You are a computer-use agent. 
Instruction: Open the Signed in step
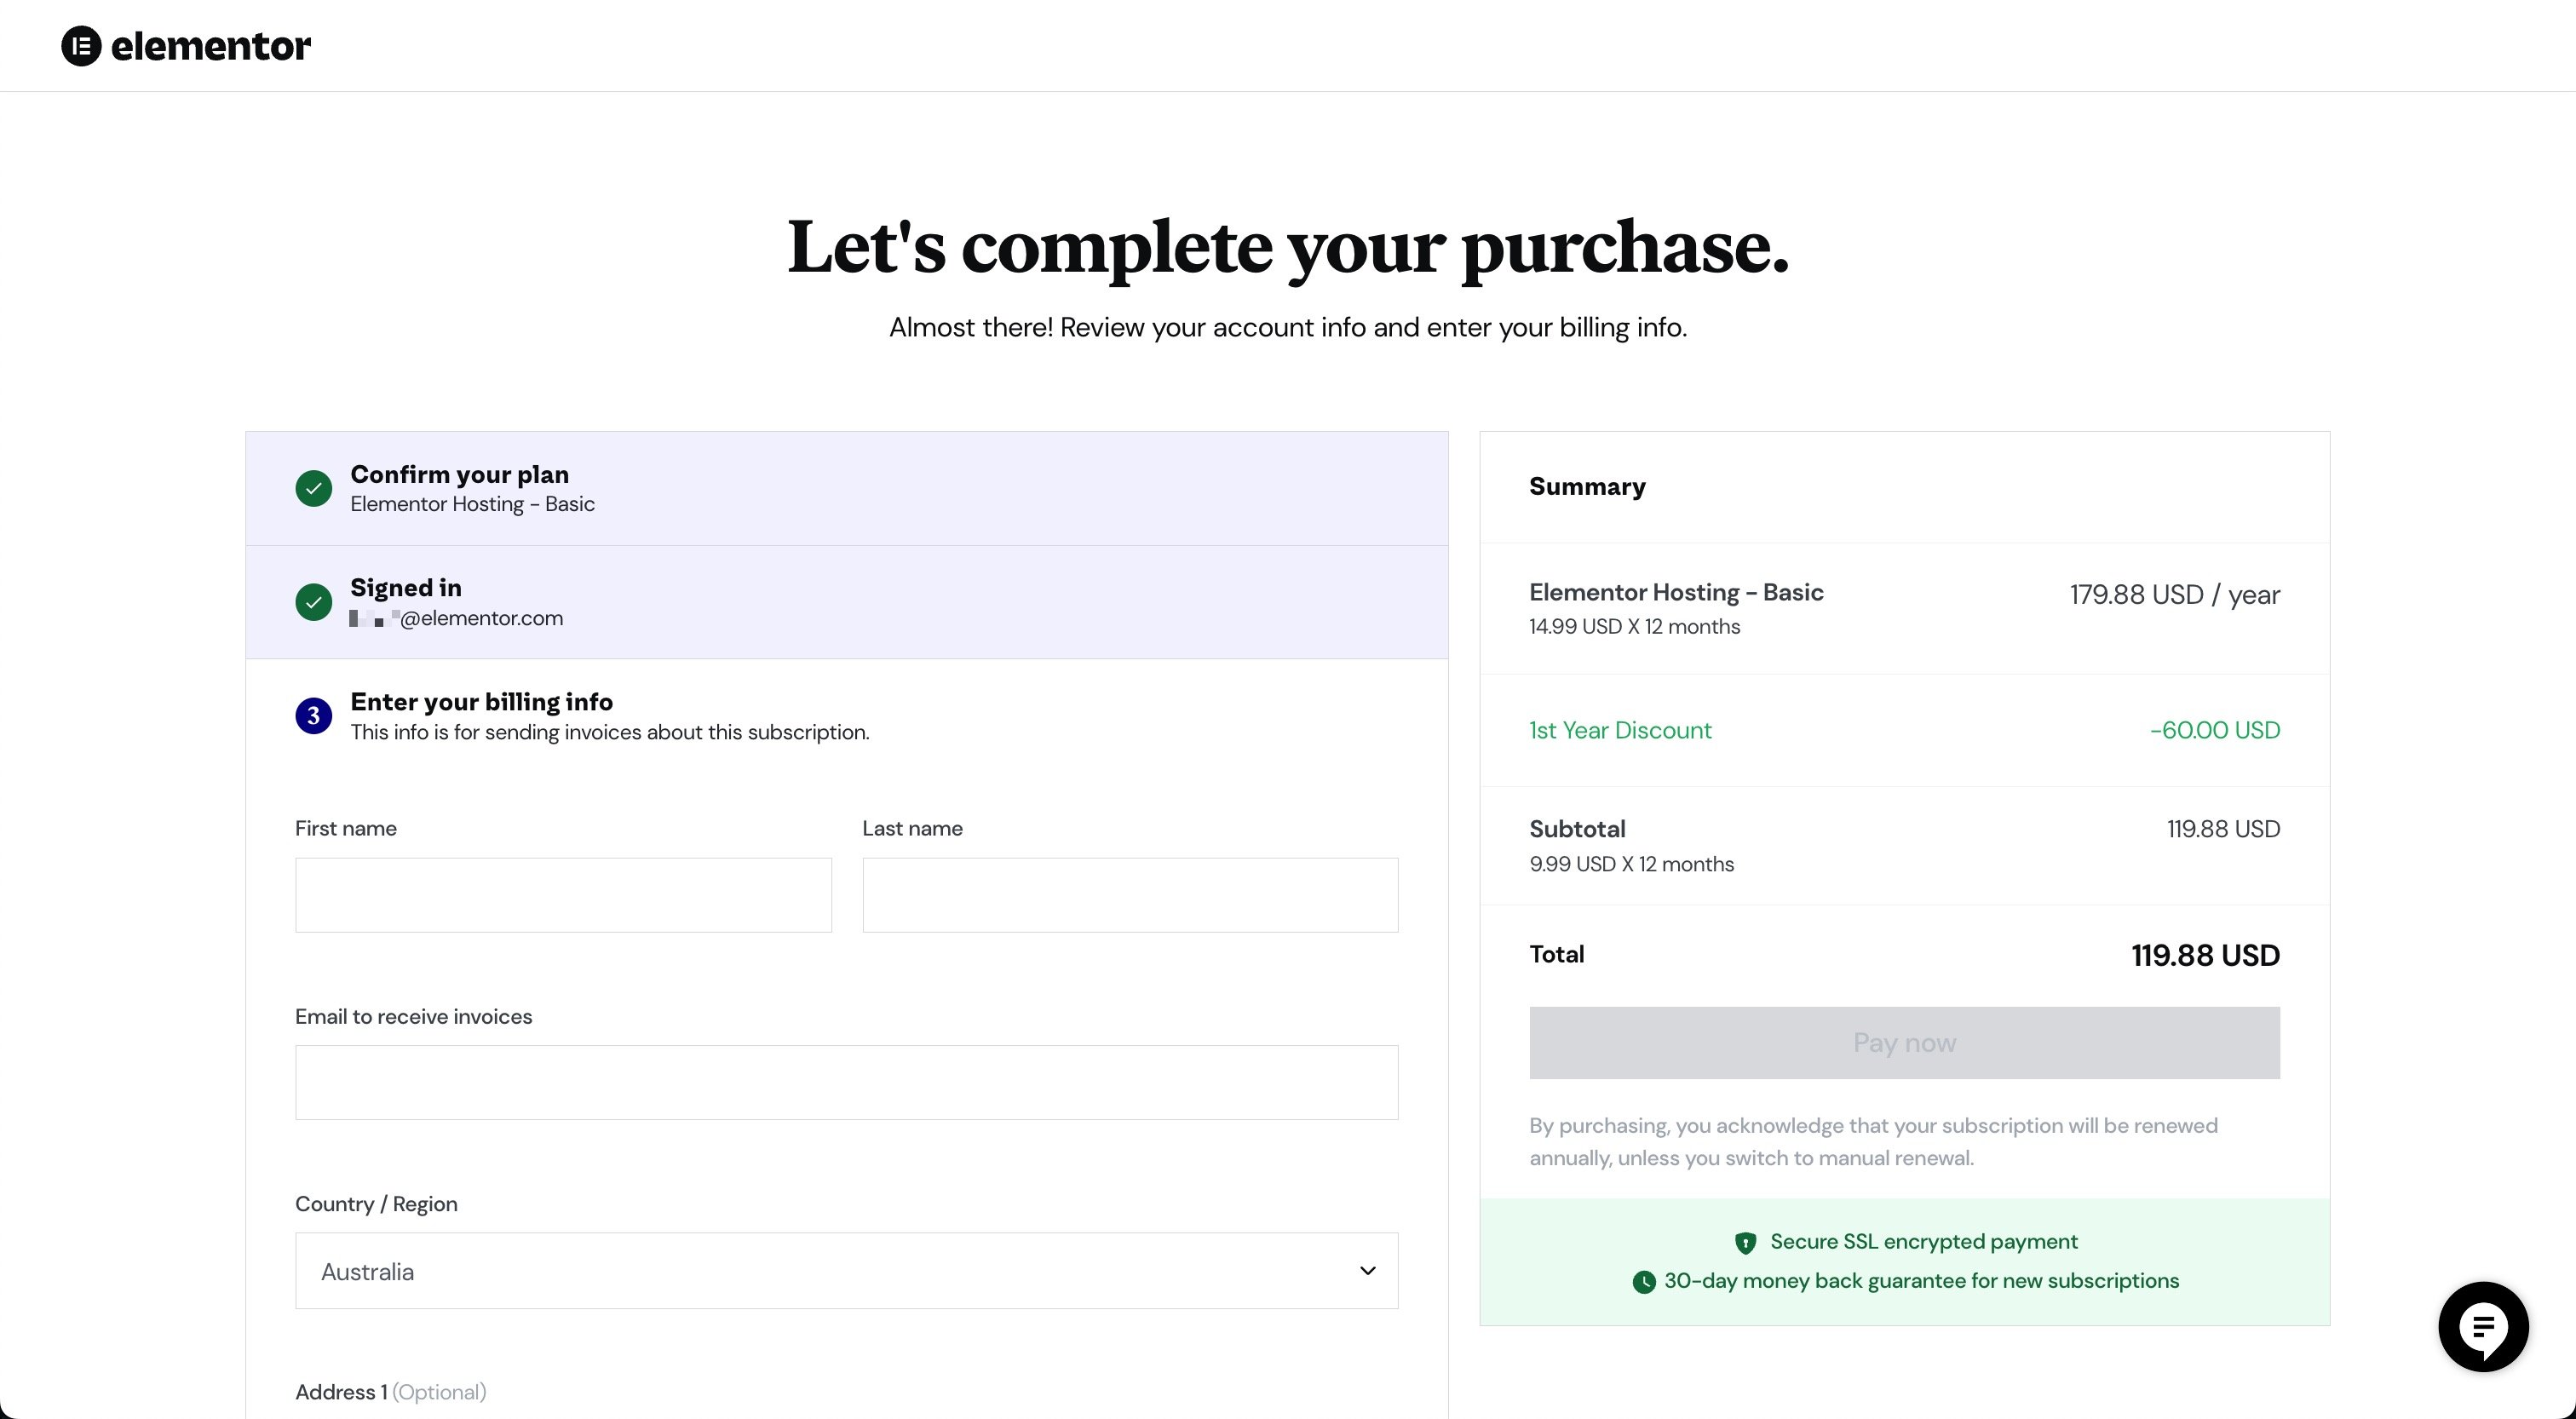click(x=846, y=602)
